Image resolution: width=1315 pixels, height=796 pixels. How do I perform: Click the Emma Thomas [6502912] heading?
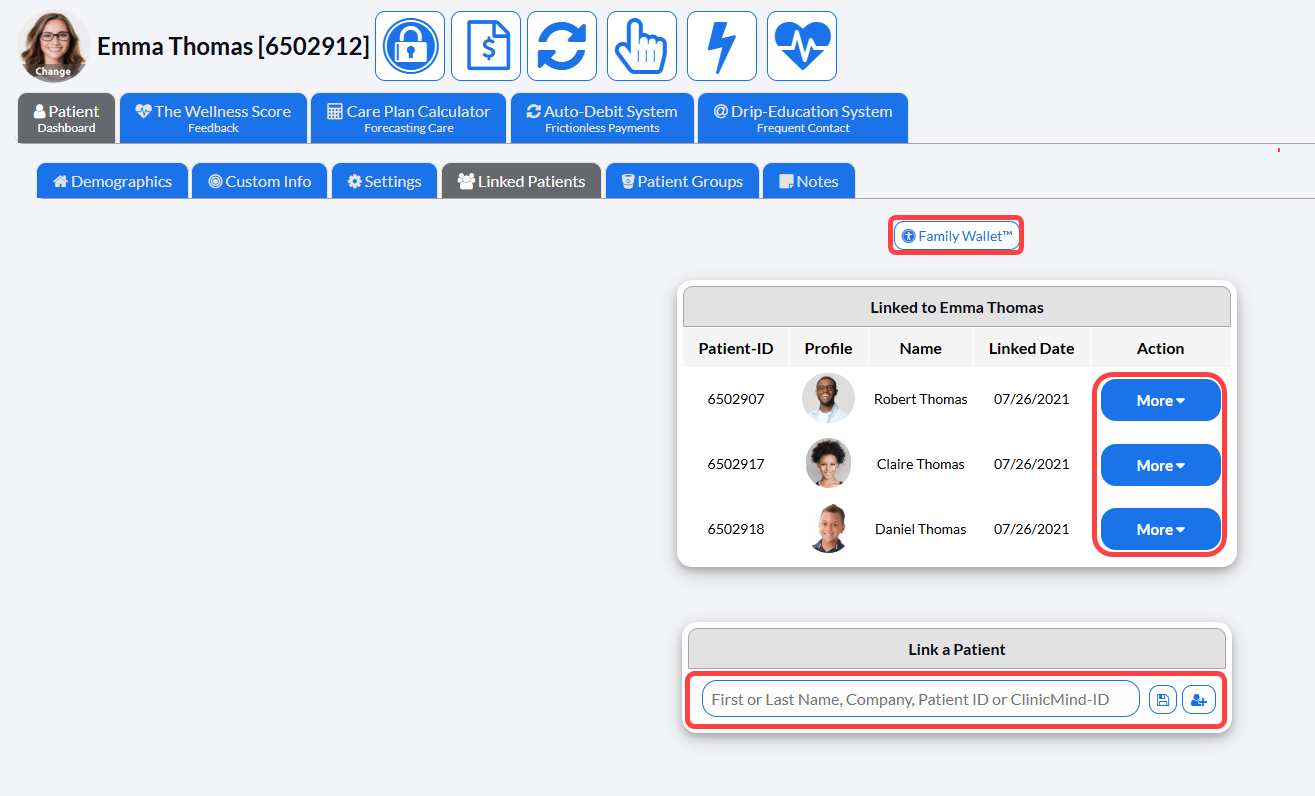pos(233,46)
